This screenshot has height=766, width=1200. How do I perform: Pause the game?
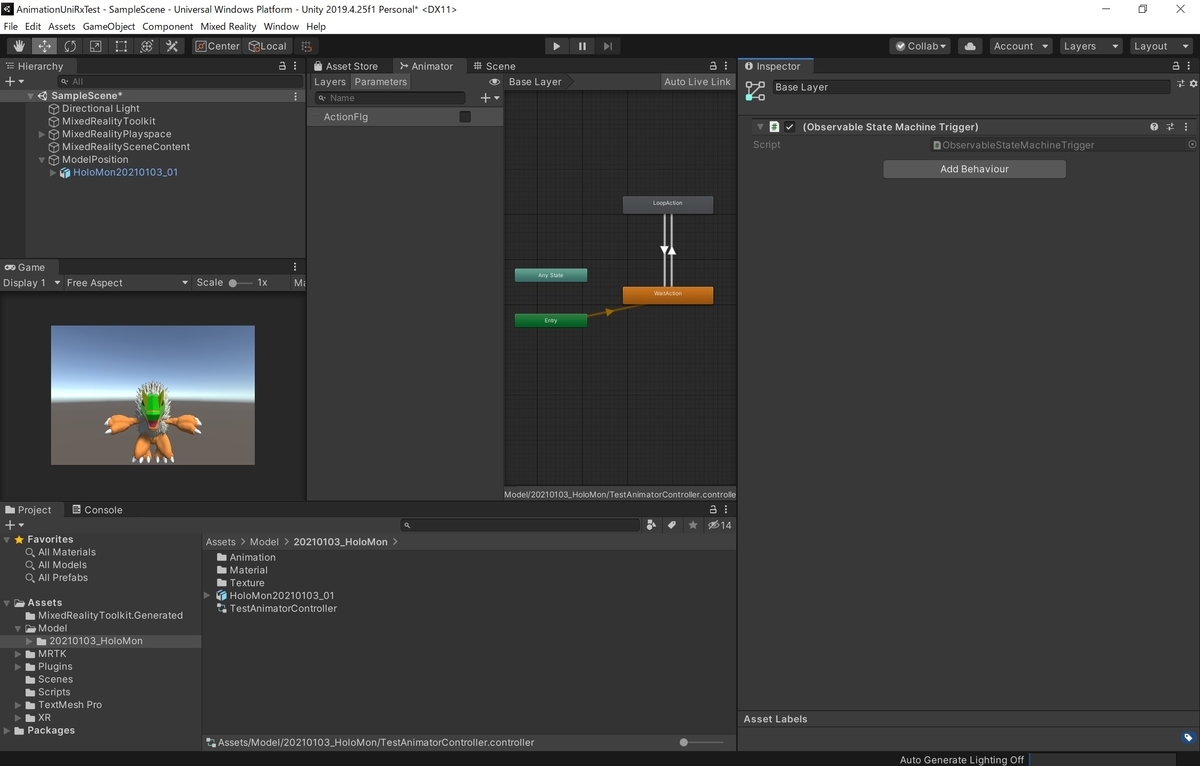[583, 46]
